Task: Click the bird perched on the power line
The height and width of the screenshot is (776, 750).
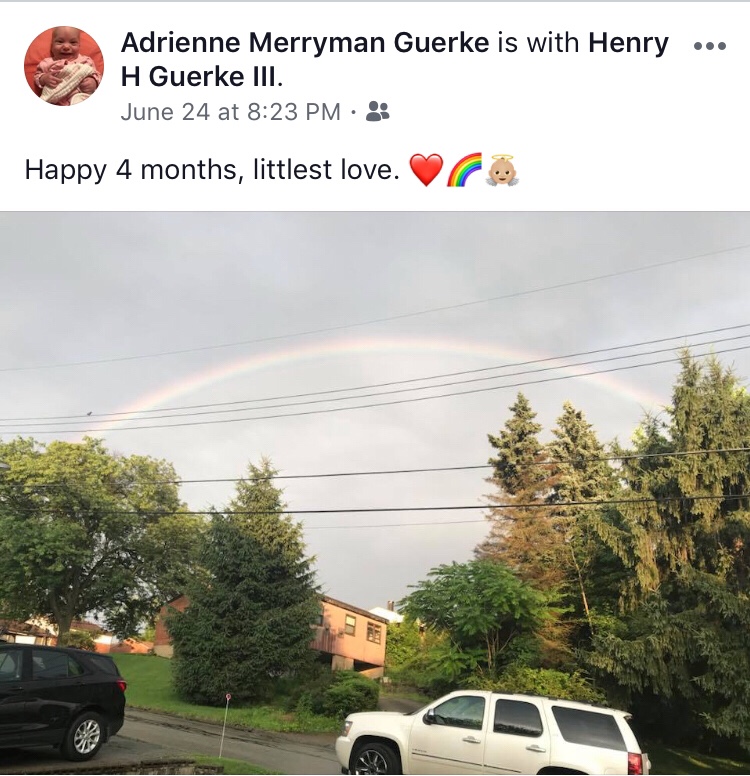Action: pyautogui.click(x=90, y=413)
